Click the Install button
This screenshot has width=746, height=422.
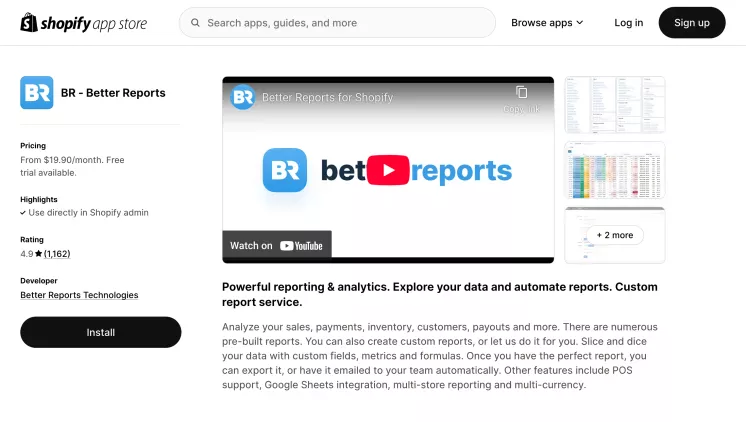101,332
